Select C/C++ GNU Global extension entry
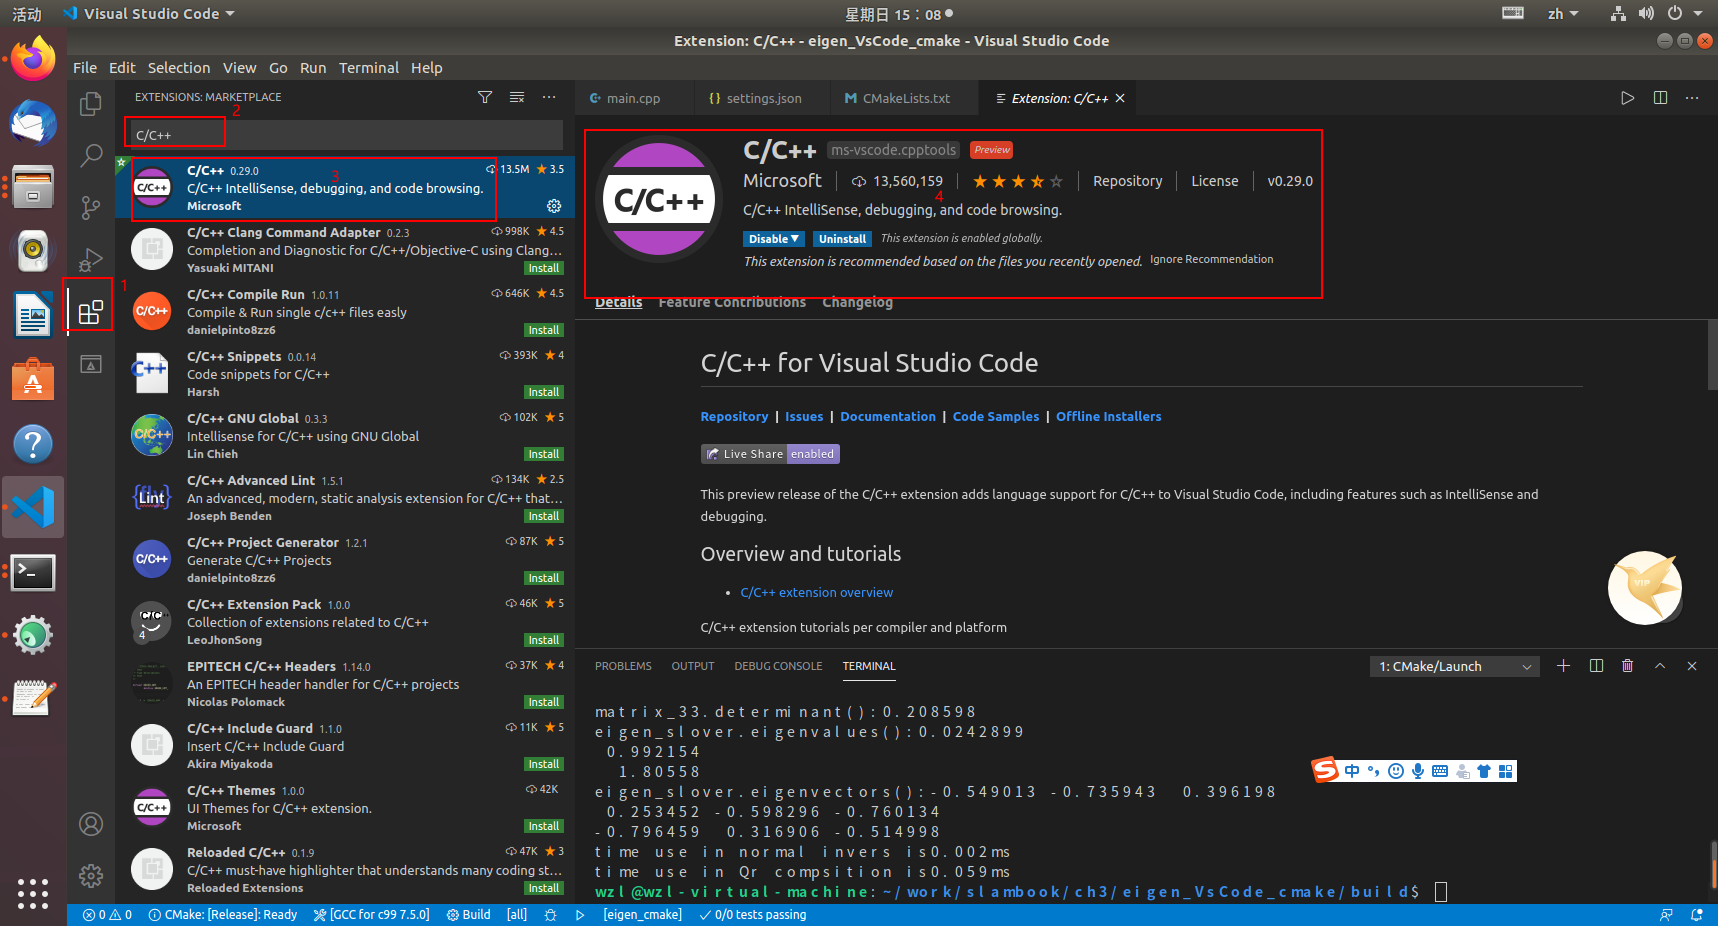Image resolution: width=1718 pixels, height=926 pixels. (345, 436)
